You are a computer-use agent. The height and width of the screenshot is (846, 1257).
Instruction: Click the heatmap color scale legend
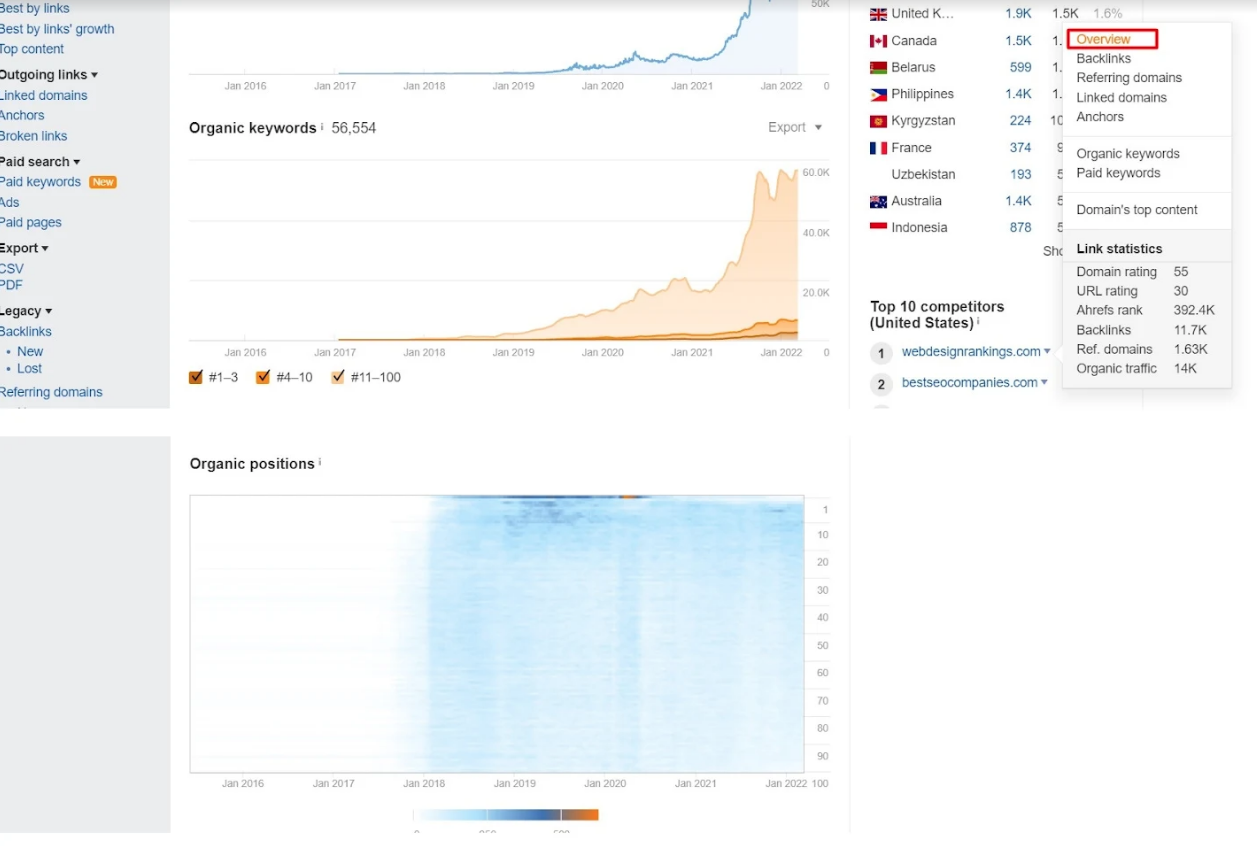(506, 815)
